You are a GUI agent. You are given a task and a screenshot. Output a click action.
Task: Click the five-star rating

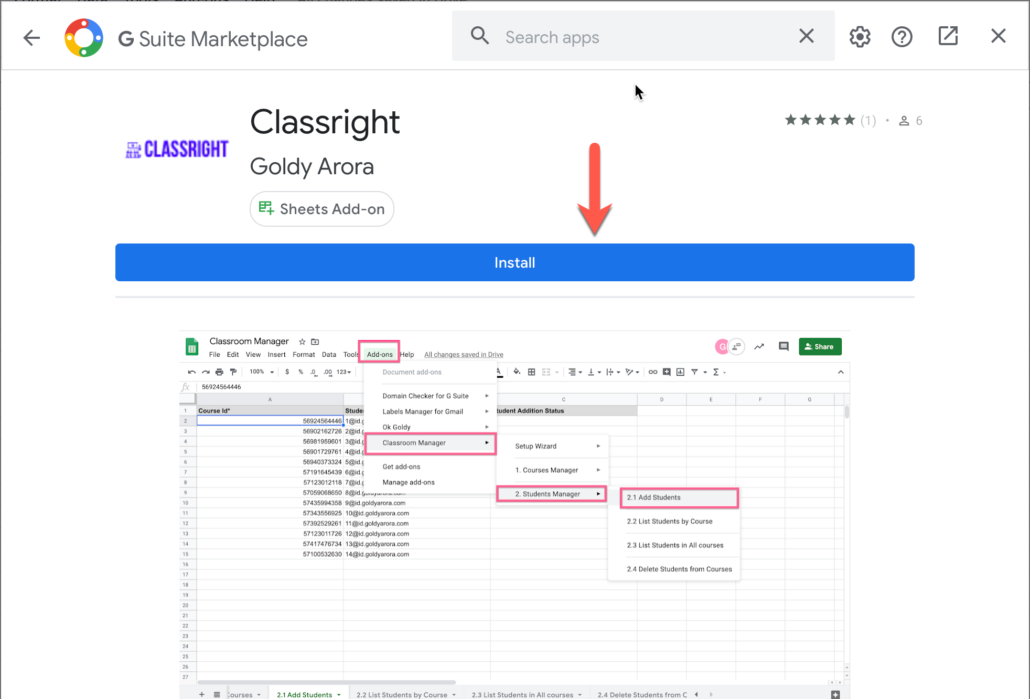click(x=820, y=120)
